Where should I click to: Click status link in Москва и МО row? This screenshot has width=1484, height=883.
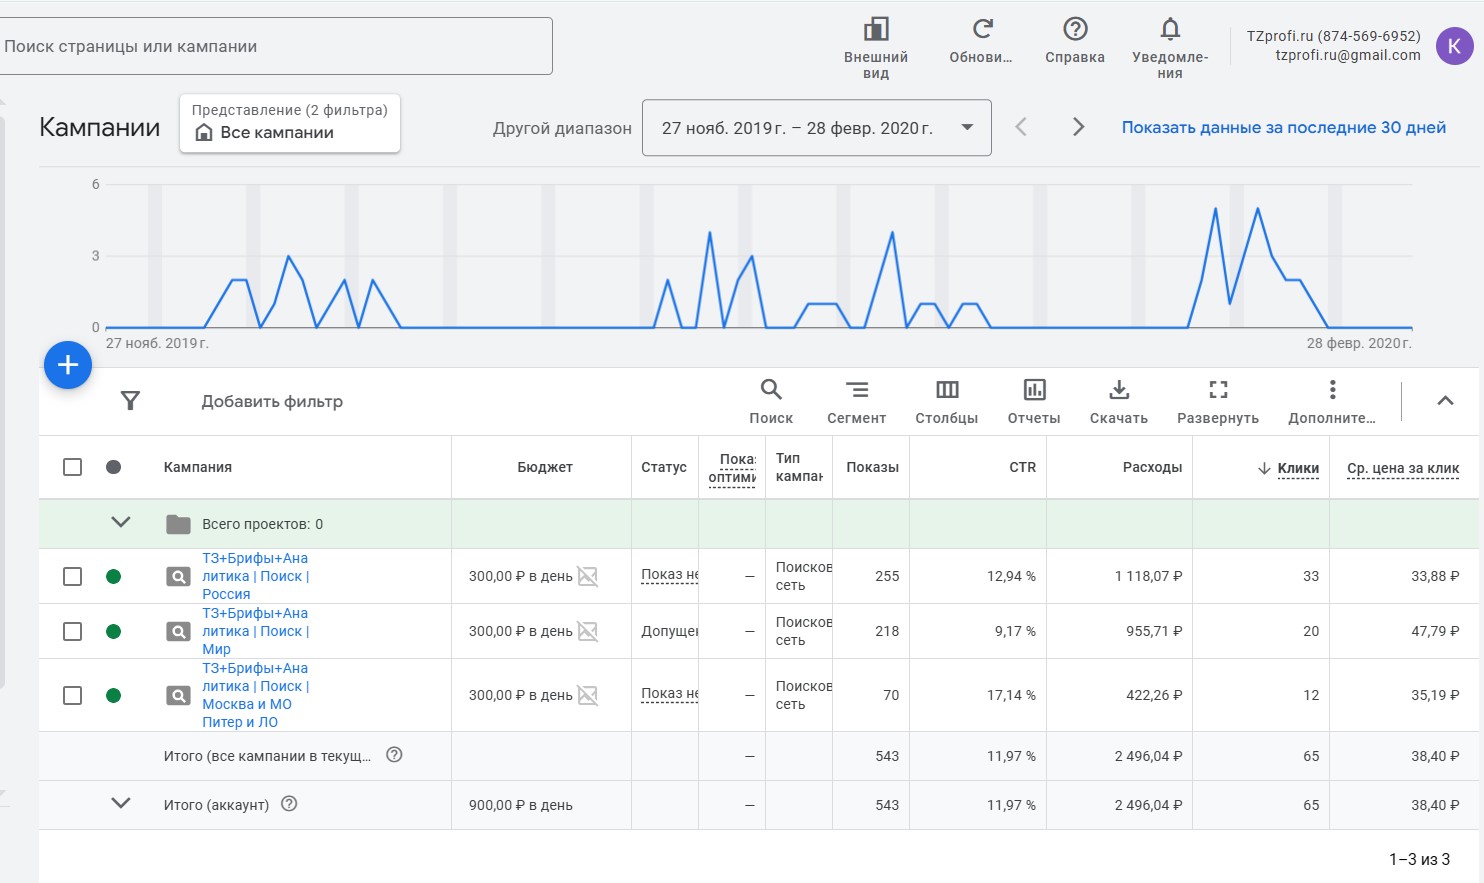coord(670,694)
